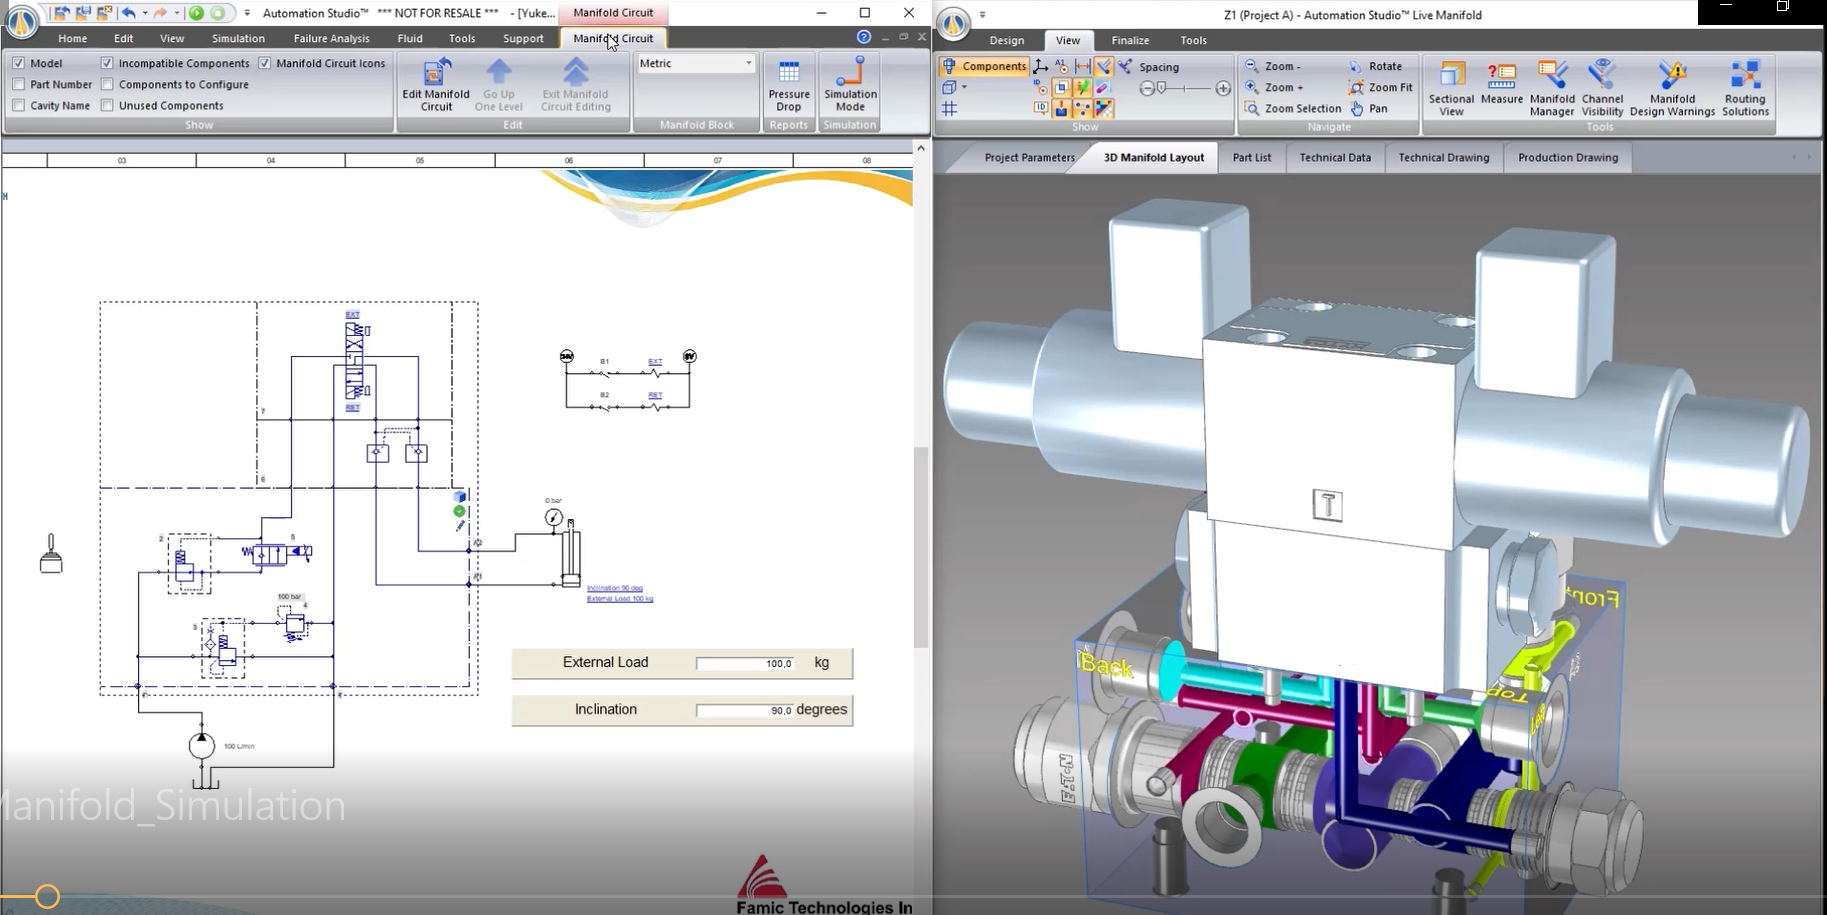Image resolution: width=1827 pixels, height=915 pixels.
Task: Open the Technical Data tab
Action: click(1334, 157)
